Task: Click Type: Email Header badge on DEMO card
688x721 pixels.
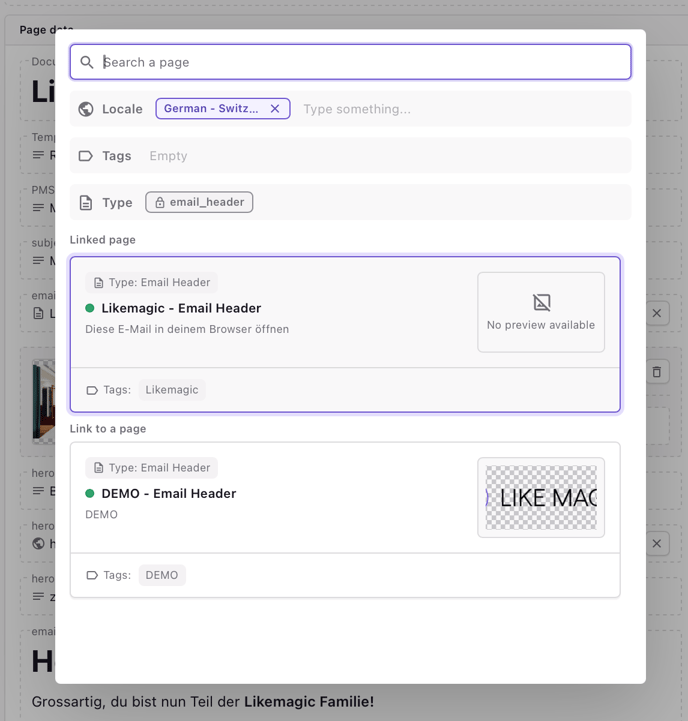Action: 152,468
